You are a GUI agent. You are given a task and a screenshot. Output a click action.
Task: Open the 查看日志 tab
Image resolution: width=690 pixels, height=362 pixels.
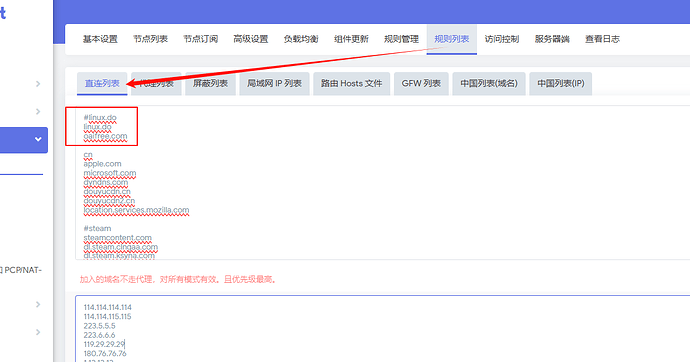pos(602,39)
